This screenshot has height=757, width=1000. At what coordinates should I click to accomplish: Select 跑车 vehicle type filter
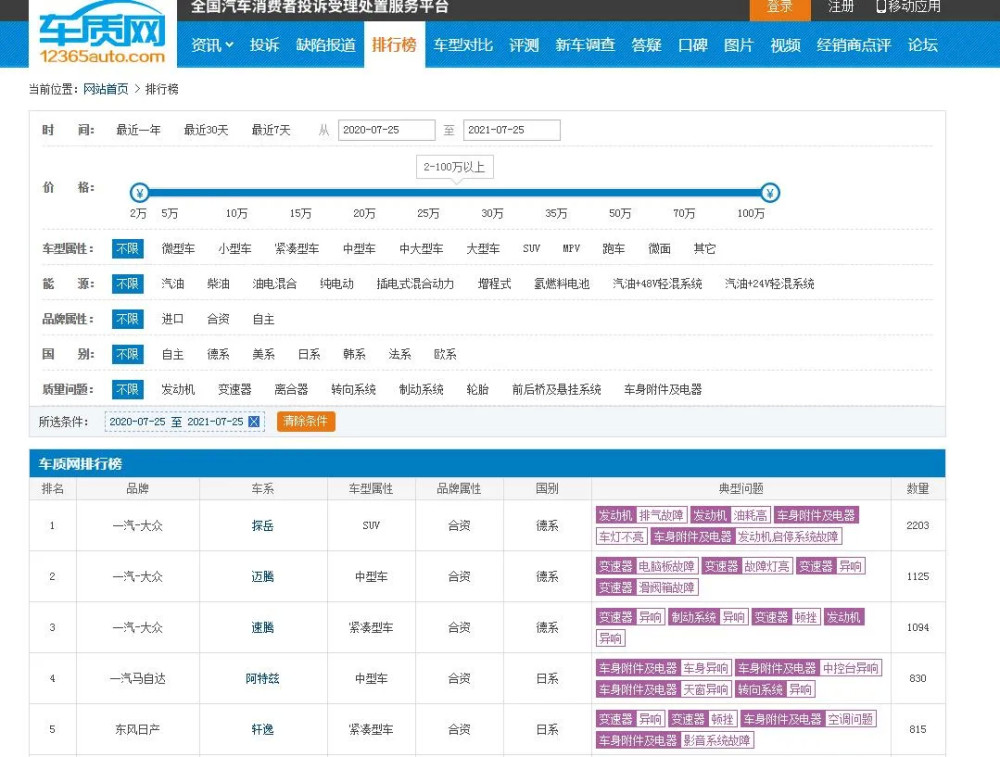[614, 249]
